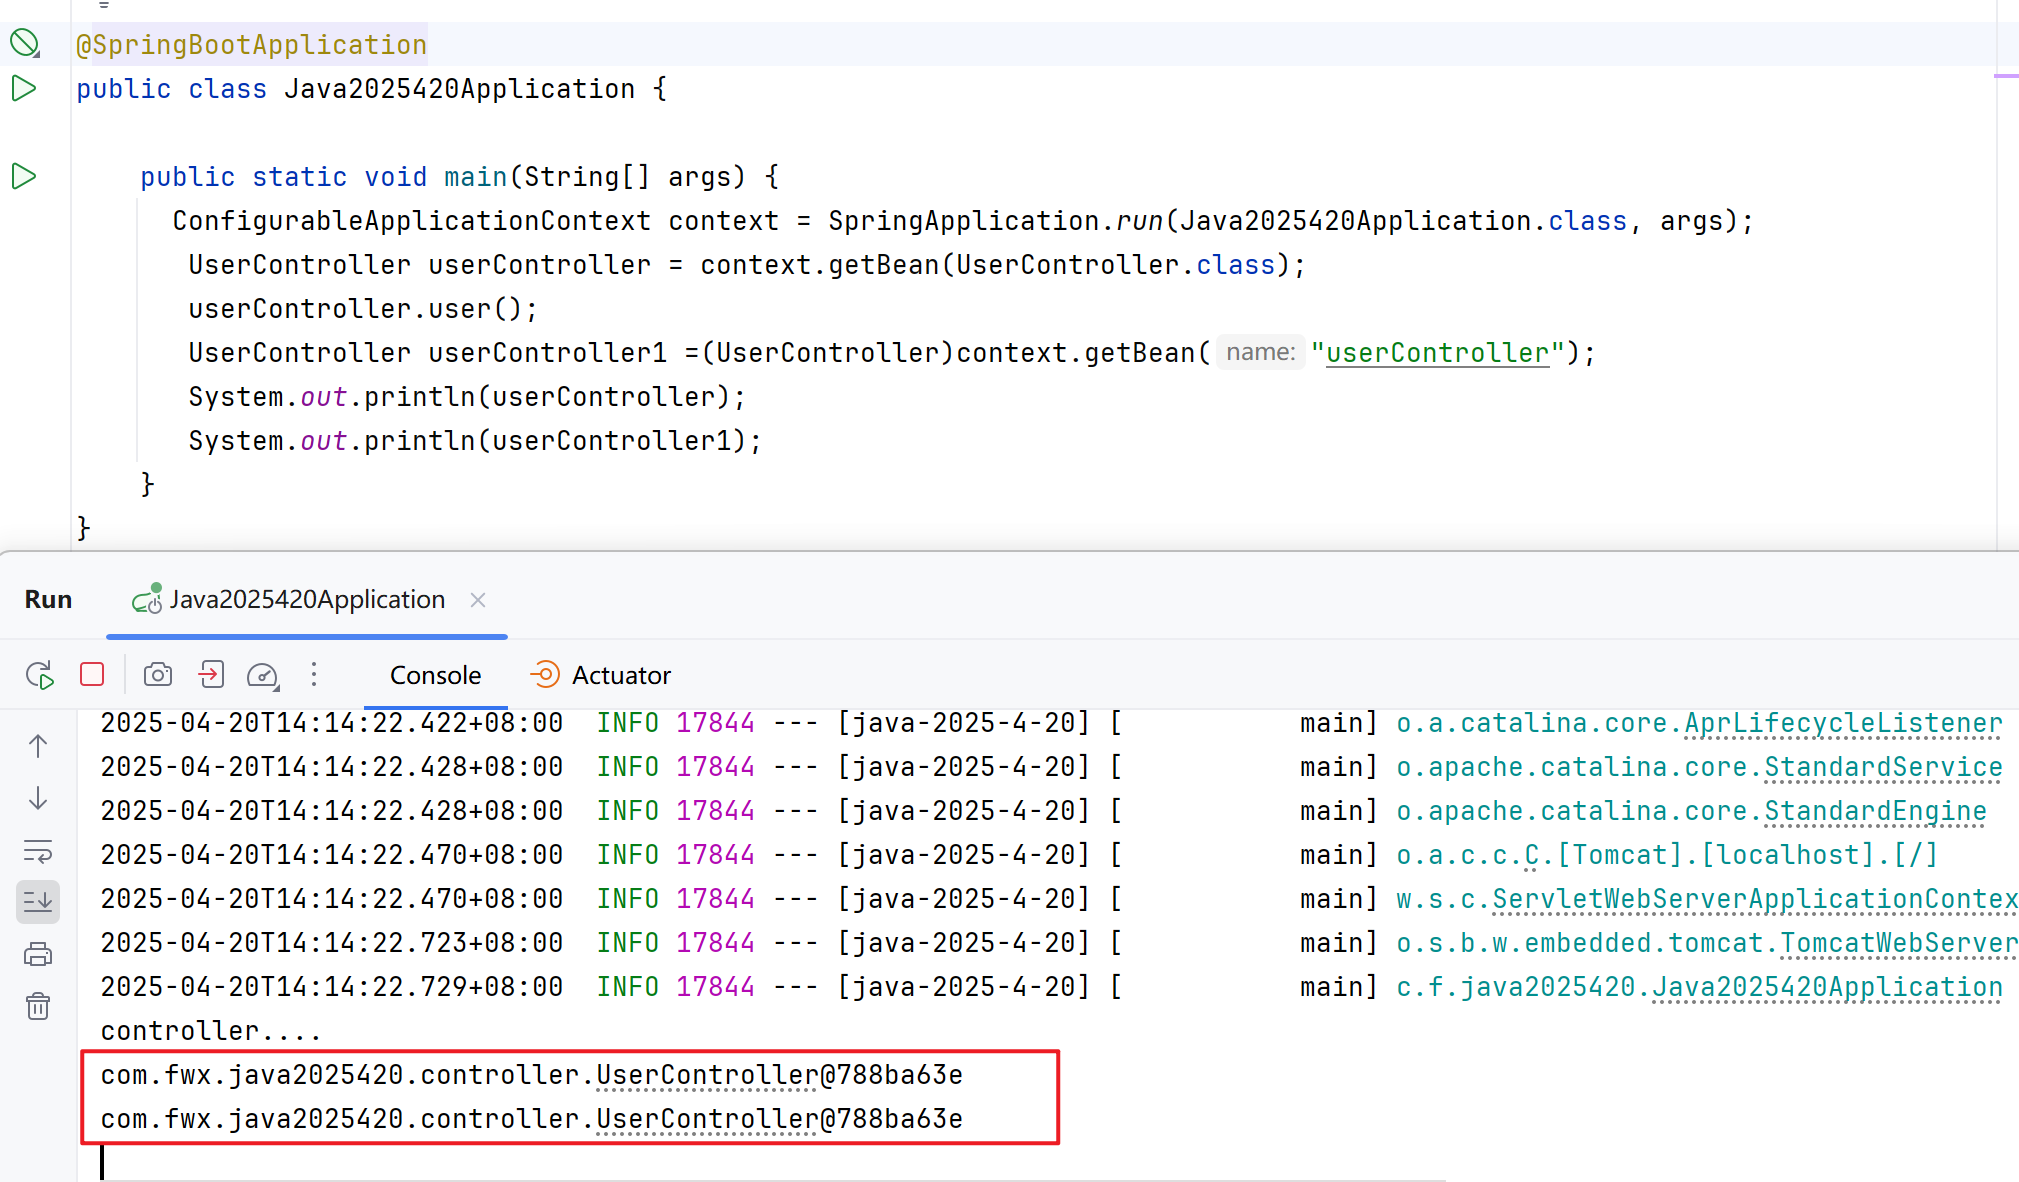Stop the running Java2025420Application
Screen dimensions: 2019x1182
click(92, 675)
